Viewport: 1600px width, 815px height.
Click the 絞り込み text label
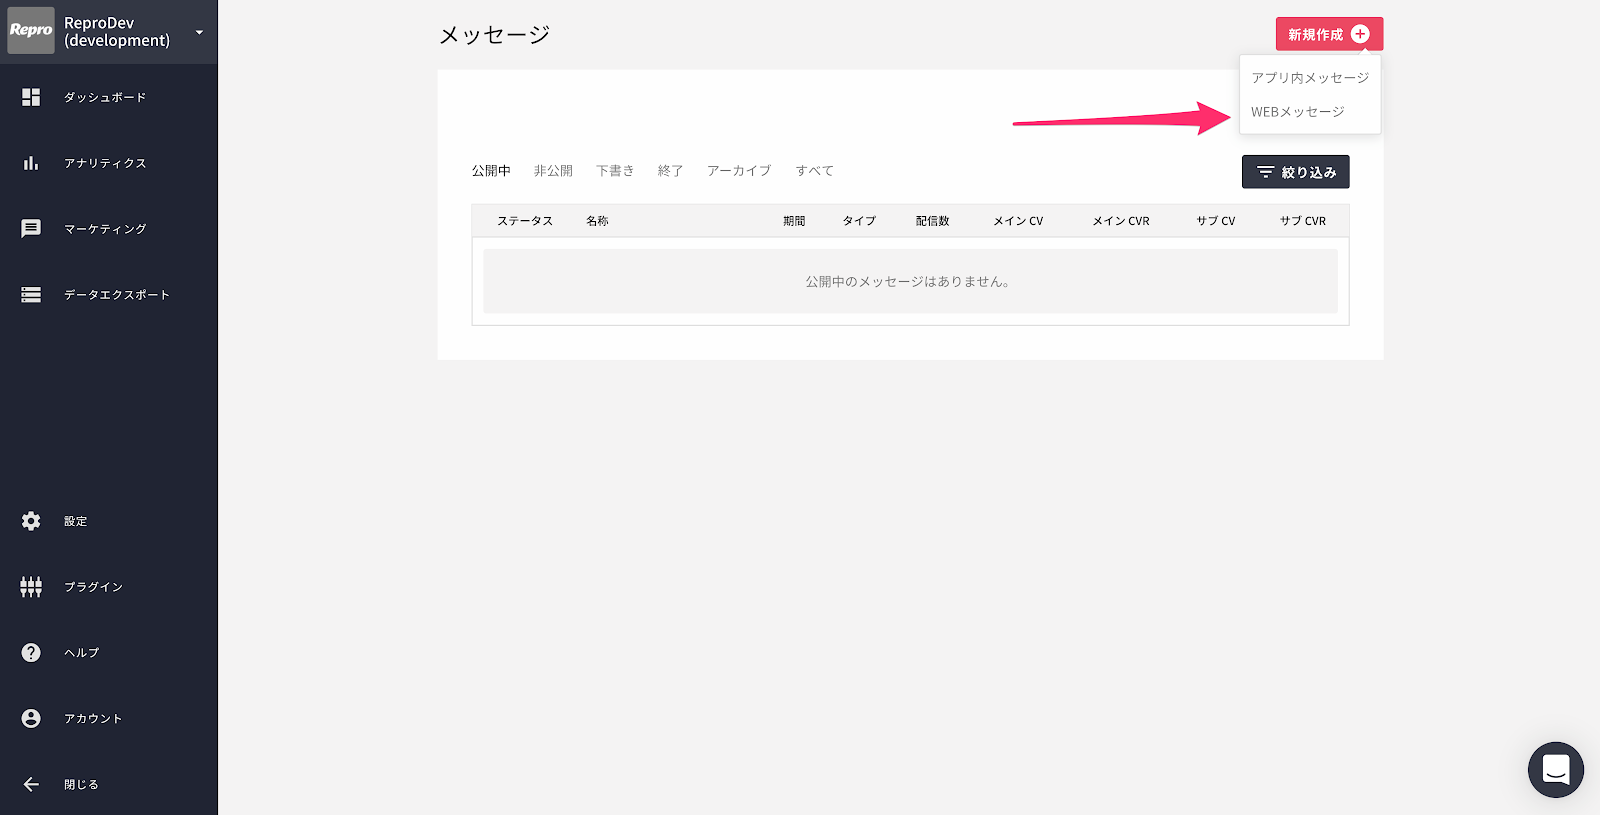(1309, 172)
